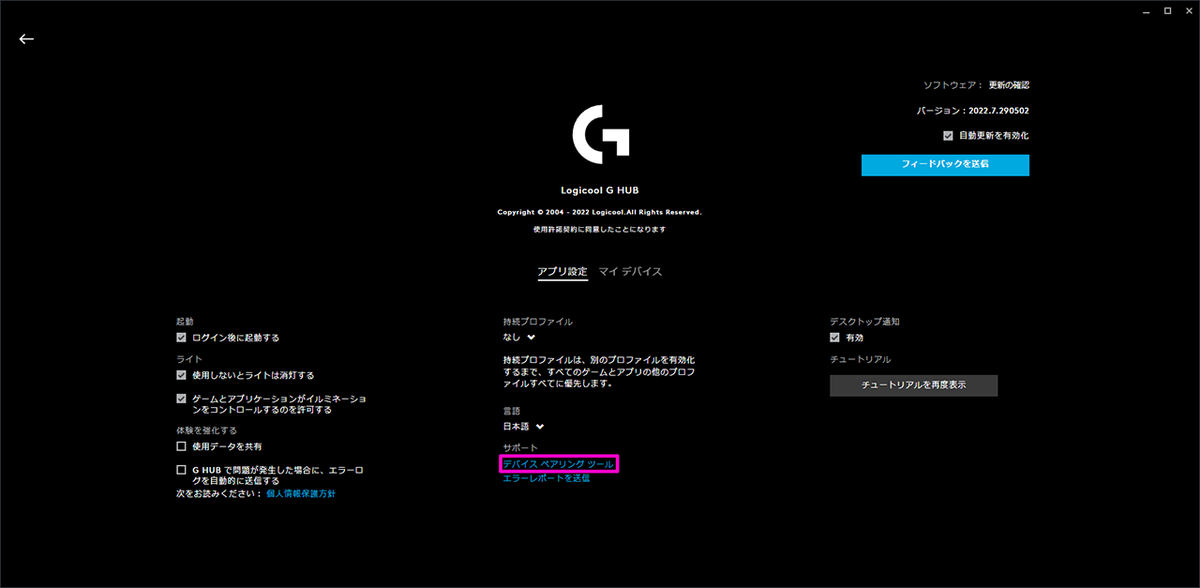The image size is (1200, 588).
Task: Check for software update (更新の確認)
Action: tap(1009, 86)
